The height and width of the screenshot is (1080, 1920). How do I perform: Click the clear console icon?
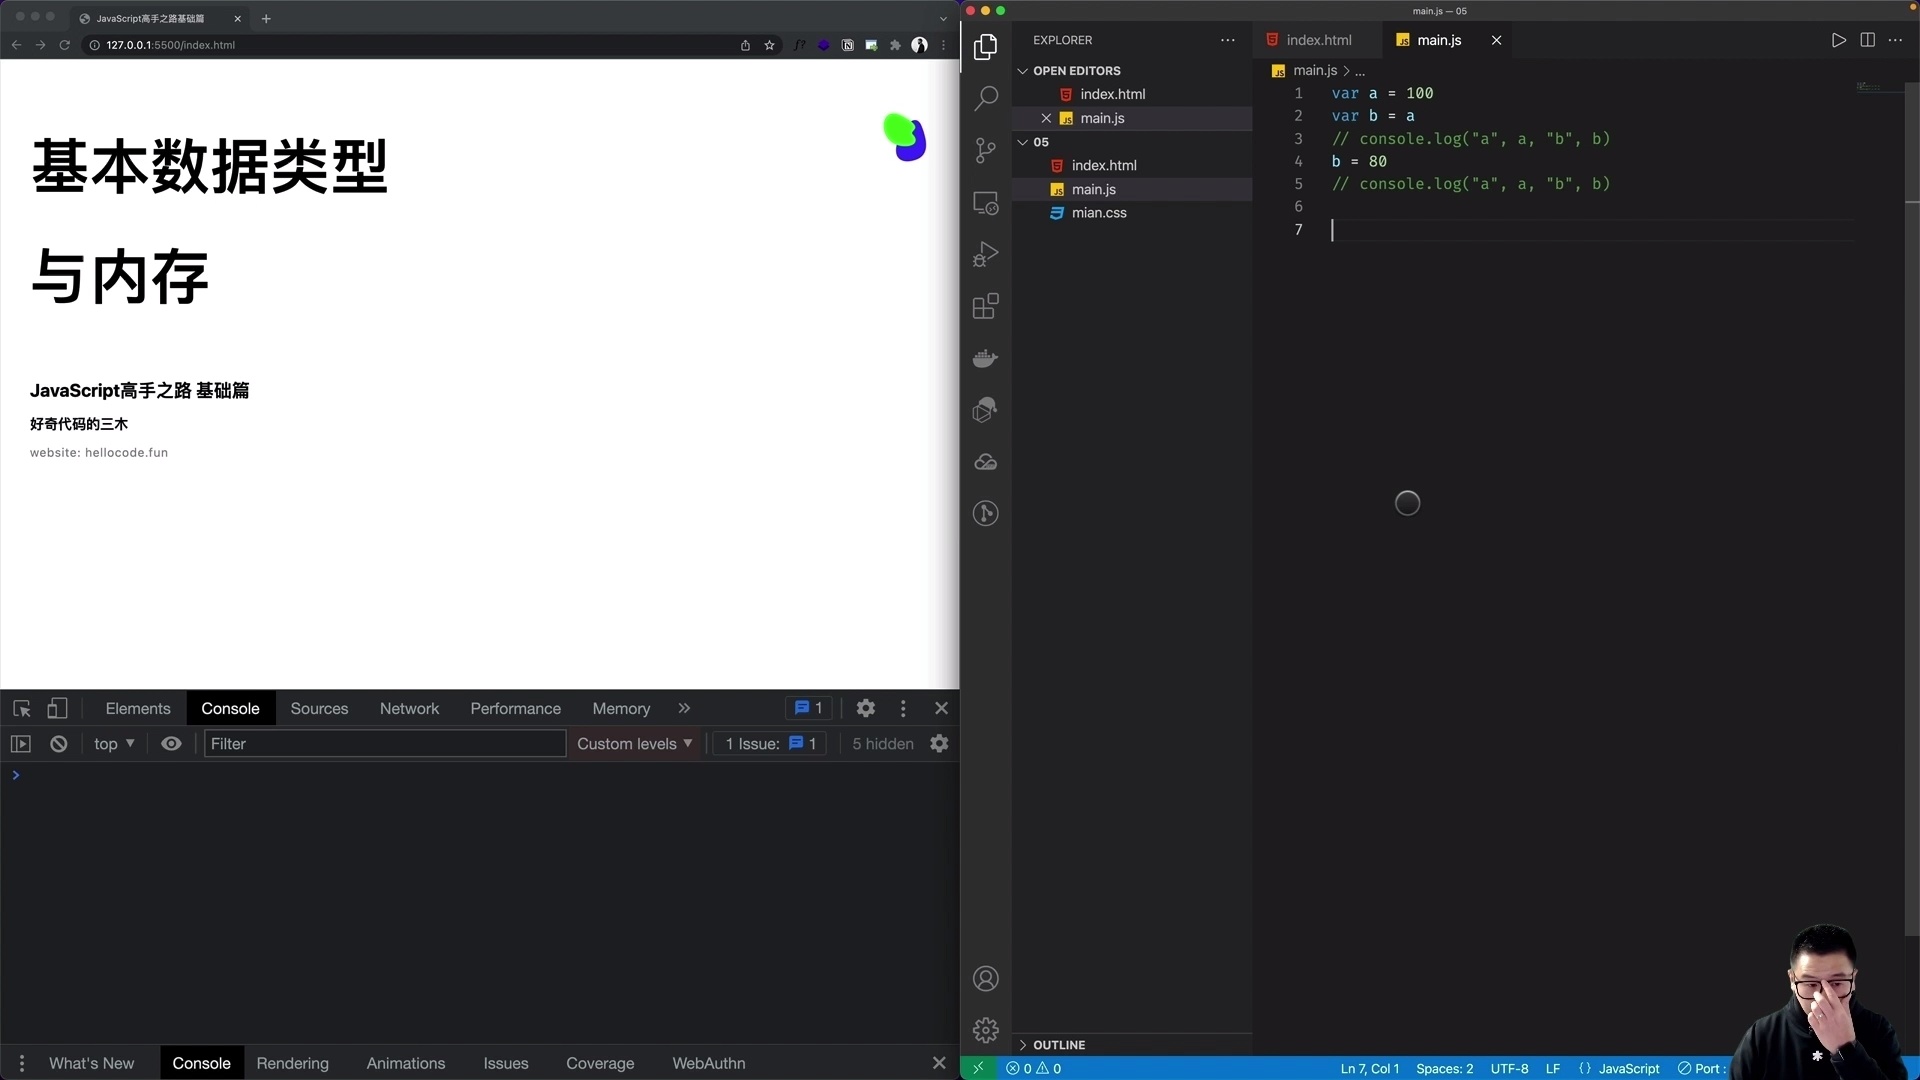click(x=58, y=744)
